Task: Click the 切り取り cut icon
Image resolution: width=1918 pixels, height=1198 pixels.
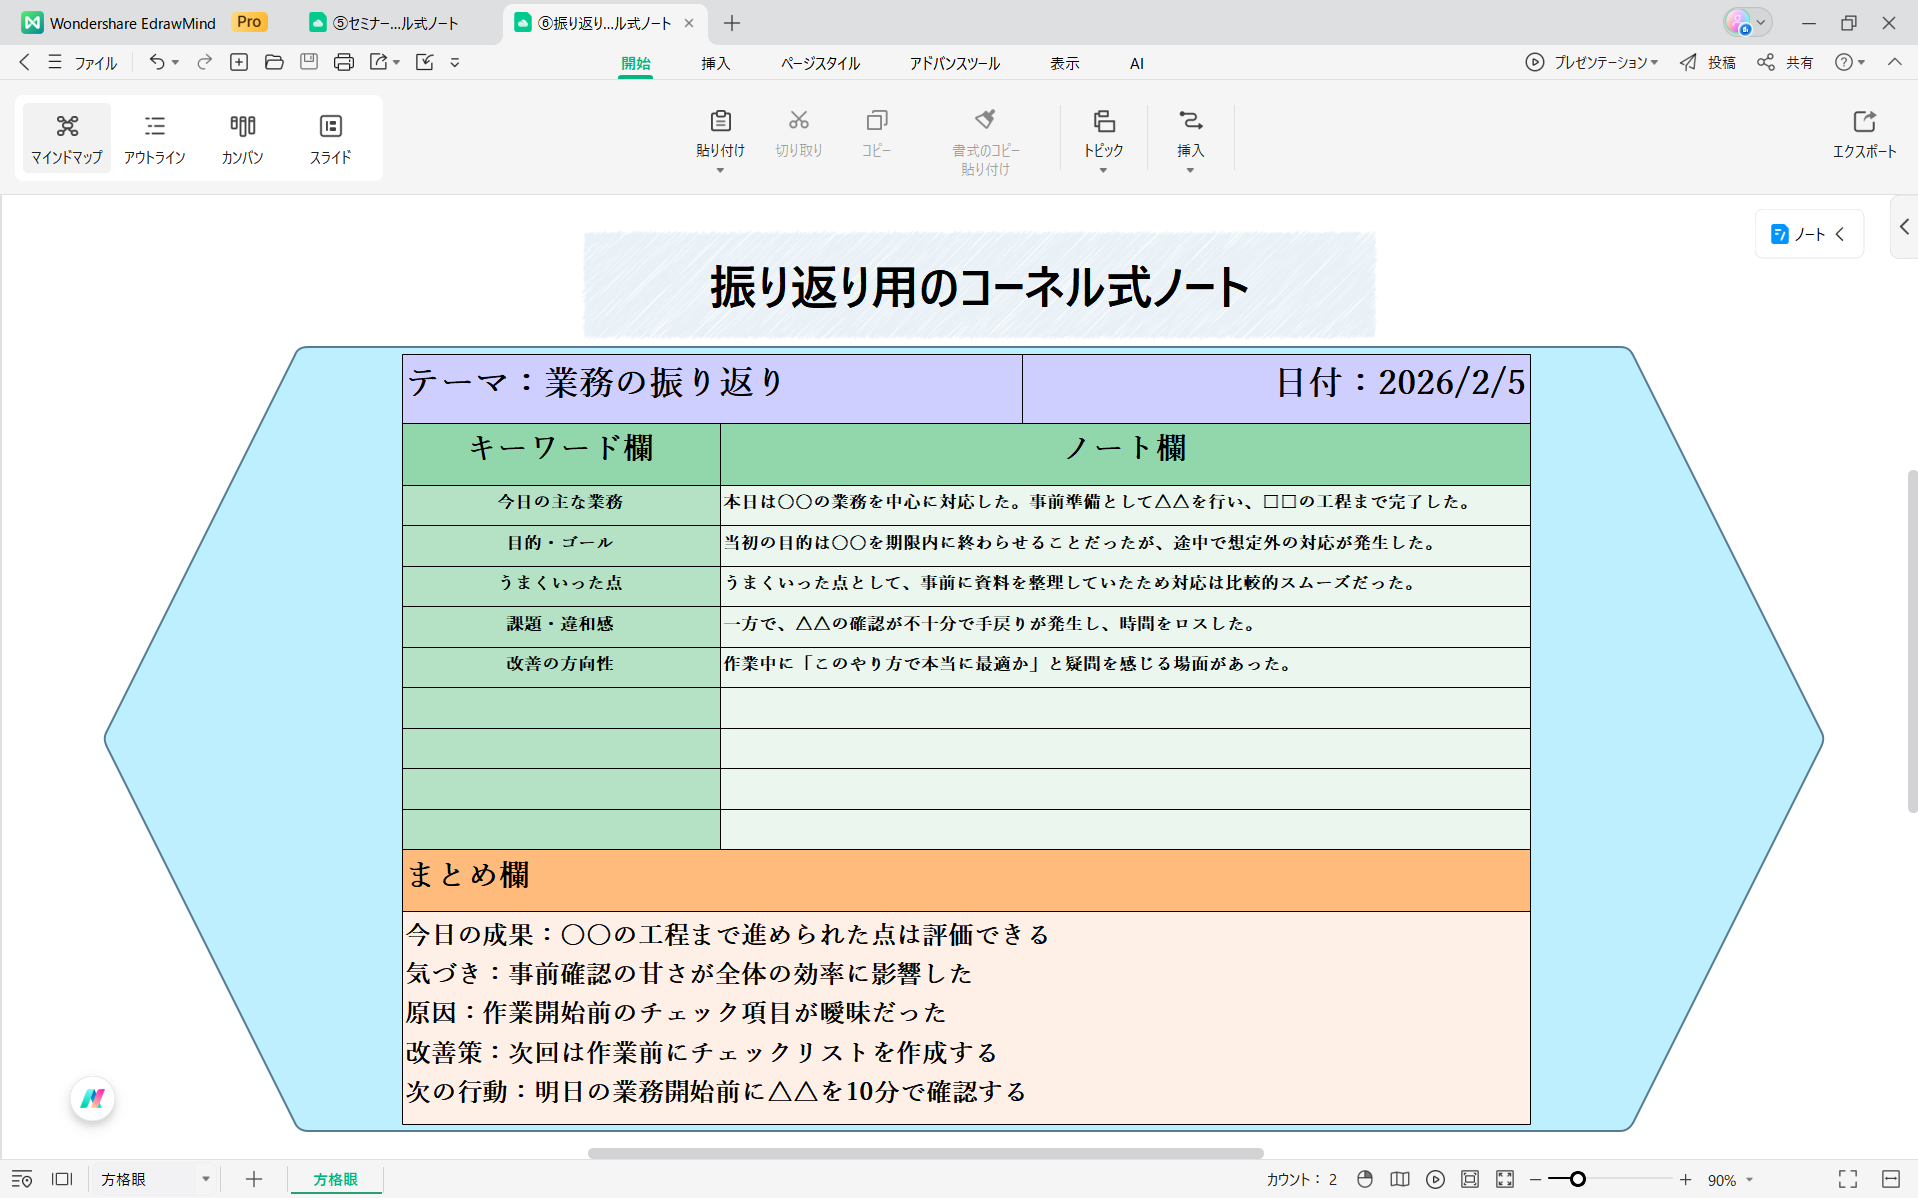Action: point(798,135)
